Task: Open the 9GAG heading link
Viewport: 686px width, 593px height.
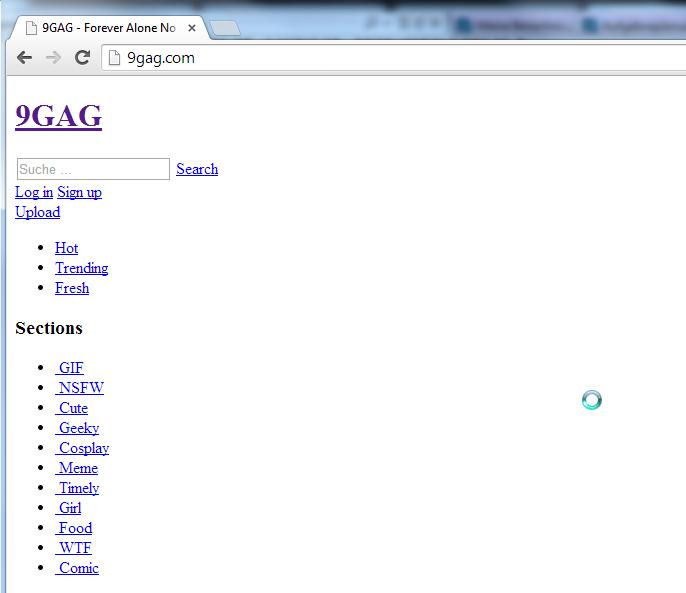Action: tap(58, 116)
